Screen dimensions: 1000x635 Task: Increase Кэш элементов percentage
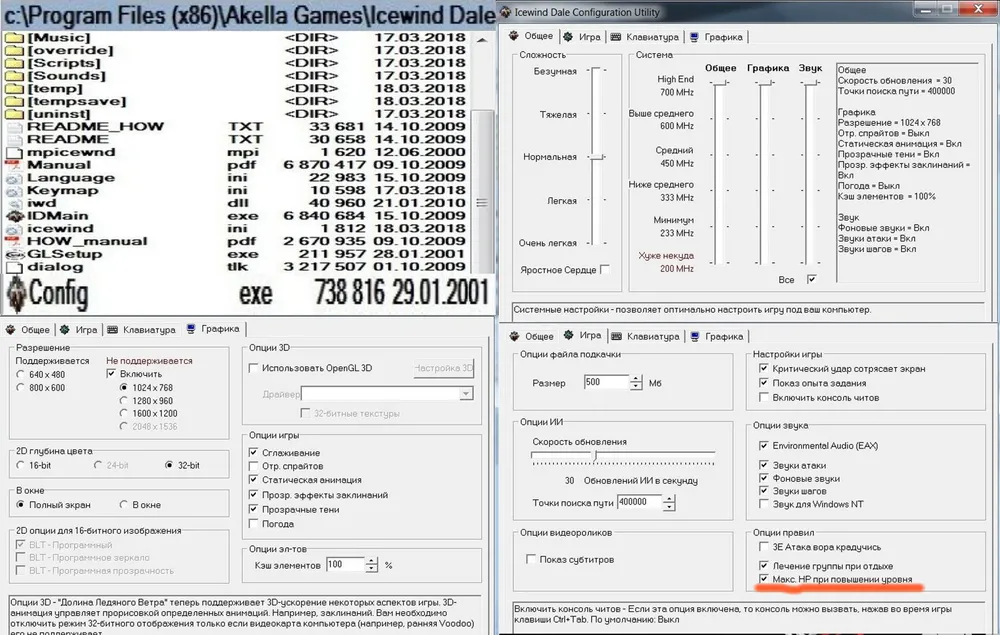[x=372, y=561]
